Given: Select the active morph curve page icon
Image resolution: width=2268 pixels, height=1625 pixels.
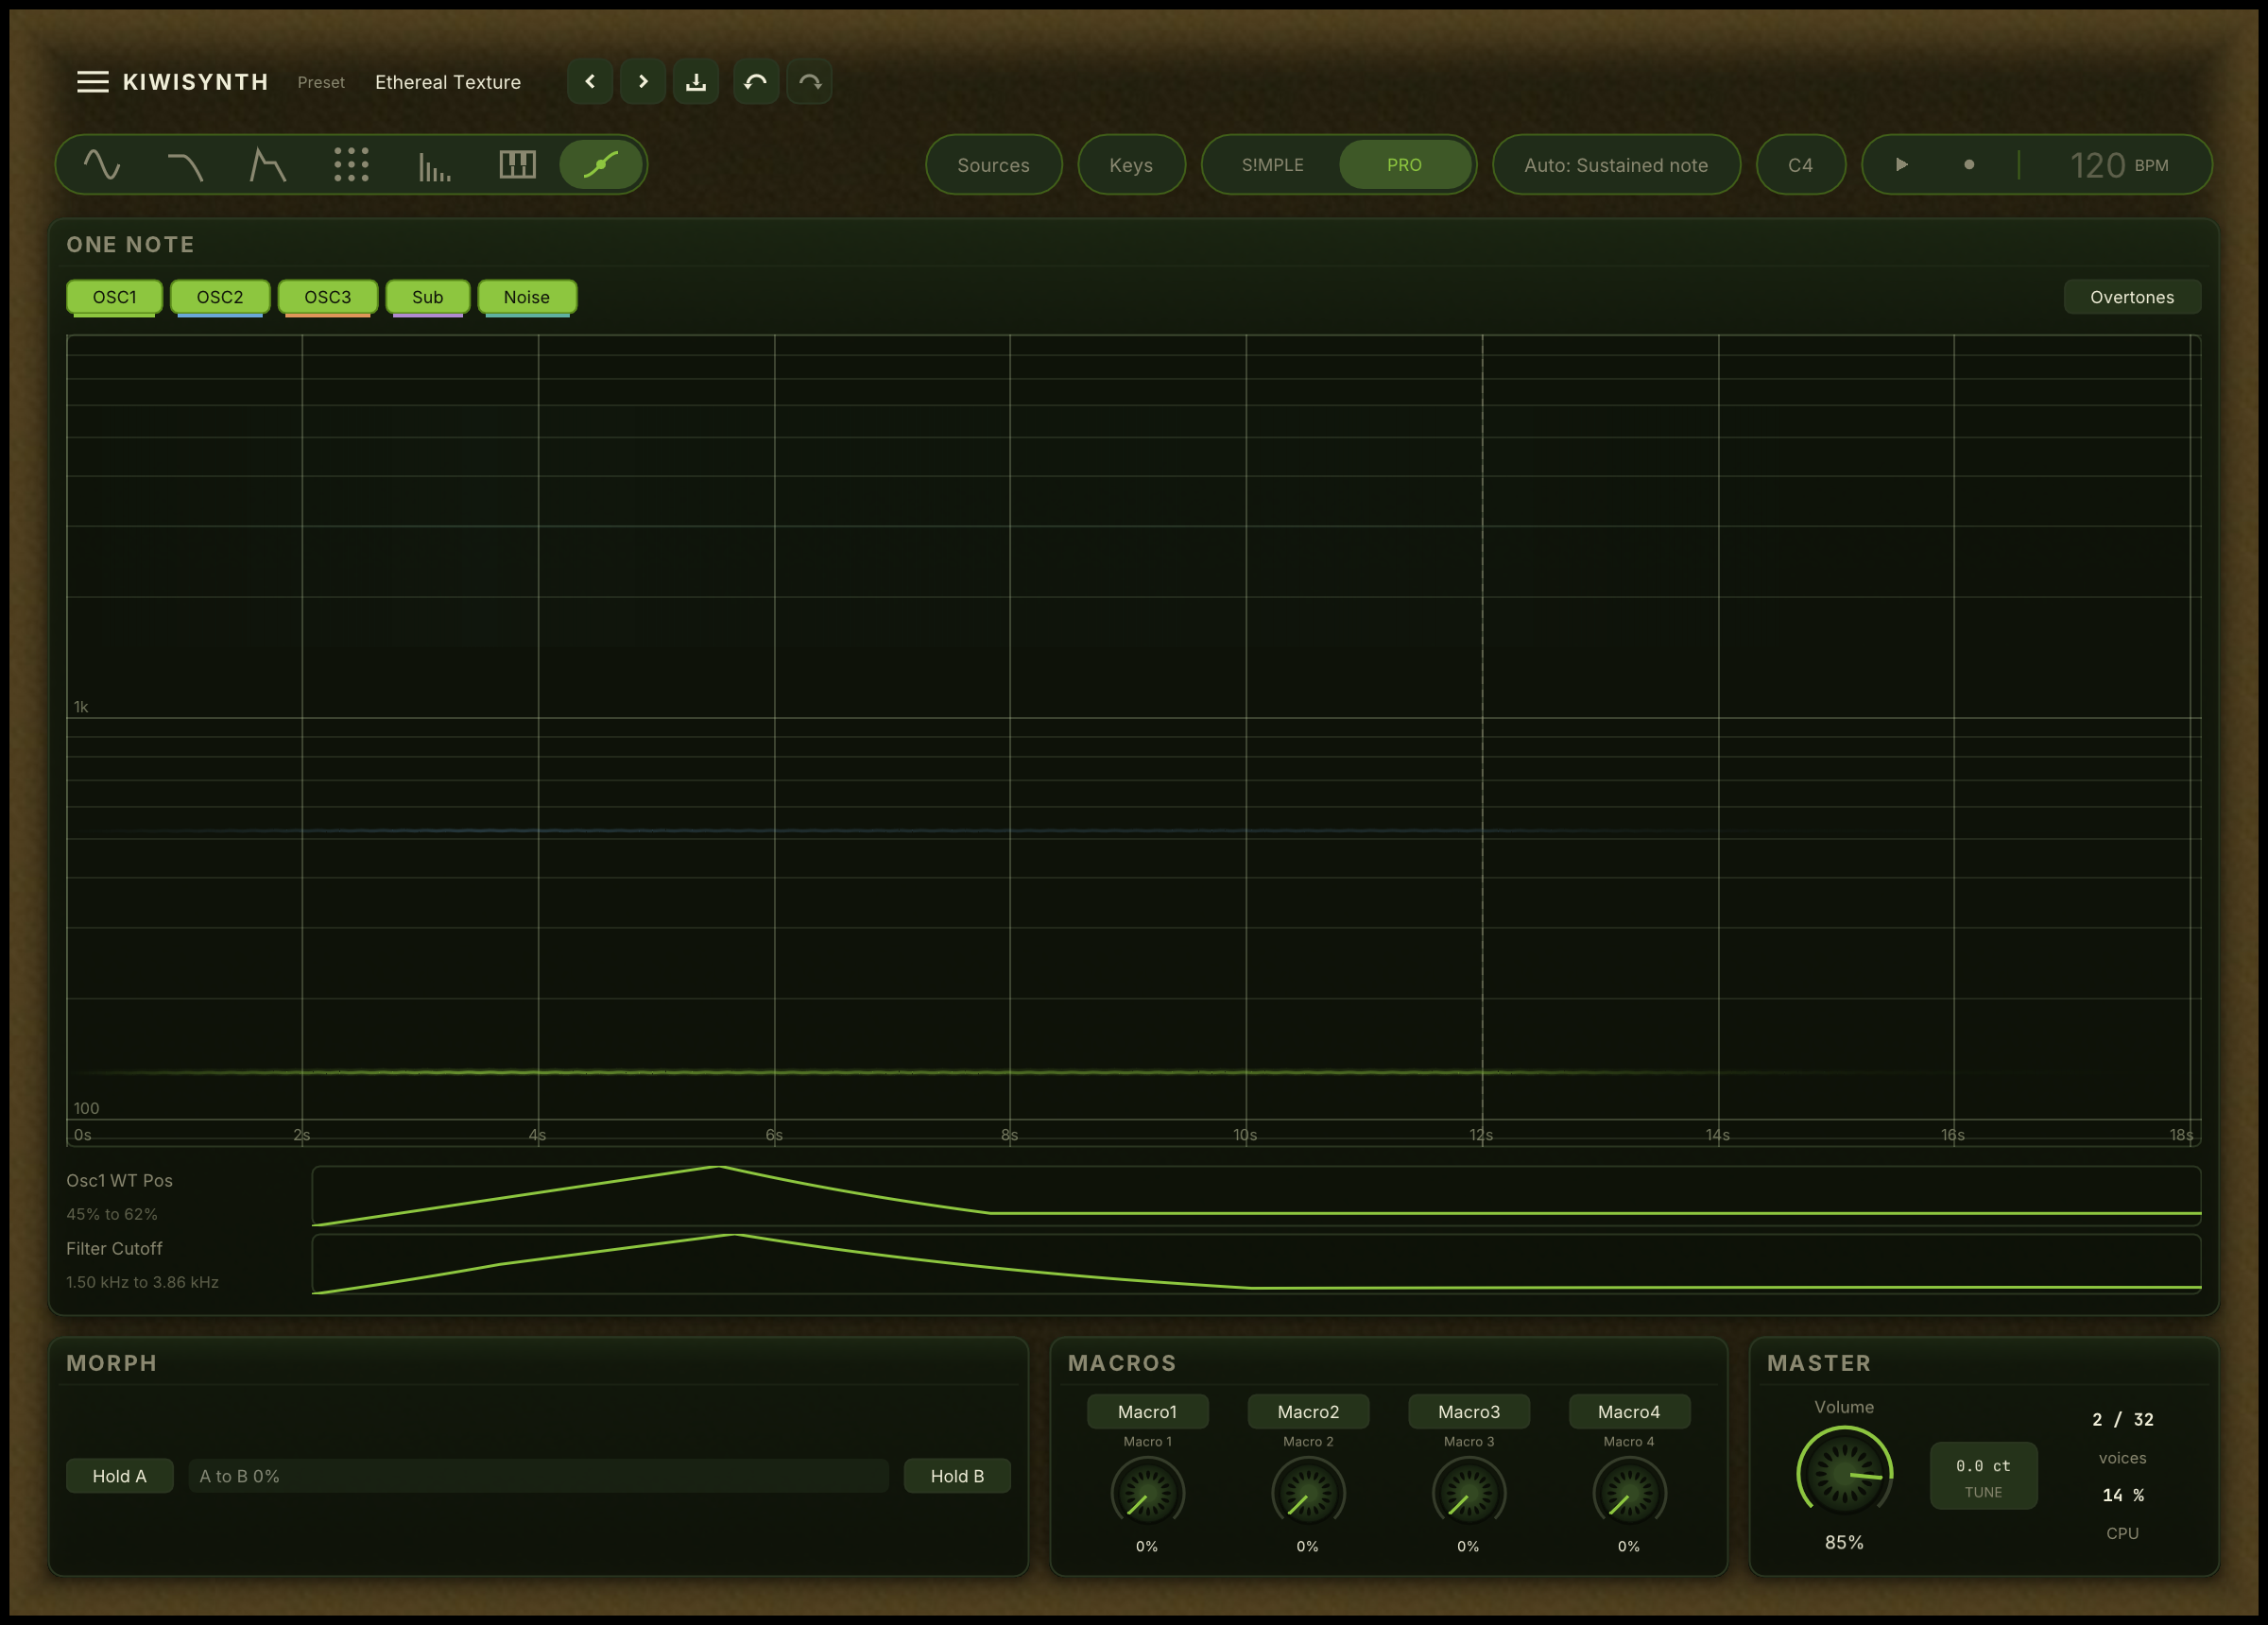Looking at the screenshot, I should point(600,165).
